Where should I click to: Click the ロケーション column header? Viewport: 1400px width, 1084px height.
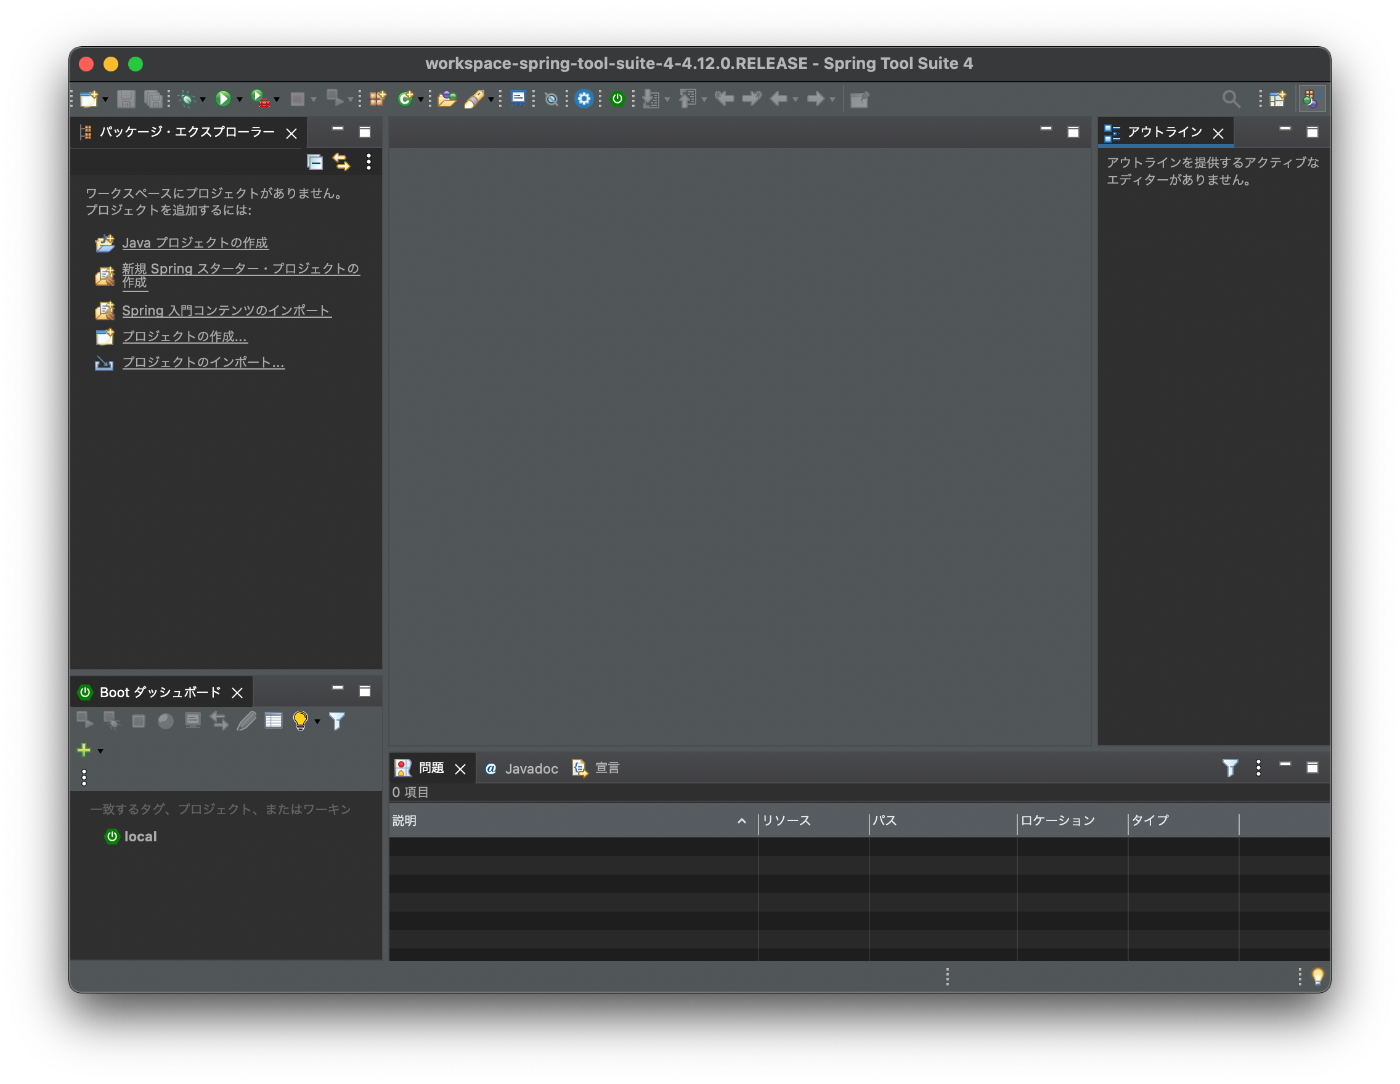coord(1073,821)
